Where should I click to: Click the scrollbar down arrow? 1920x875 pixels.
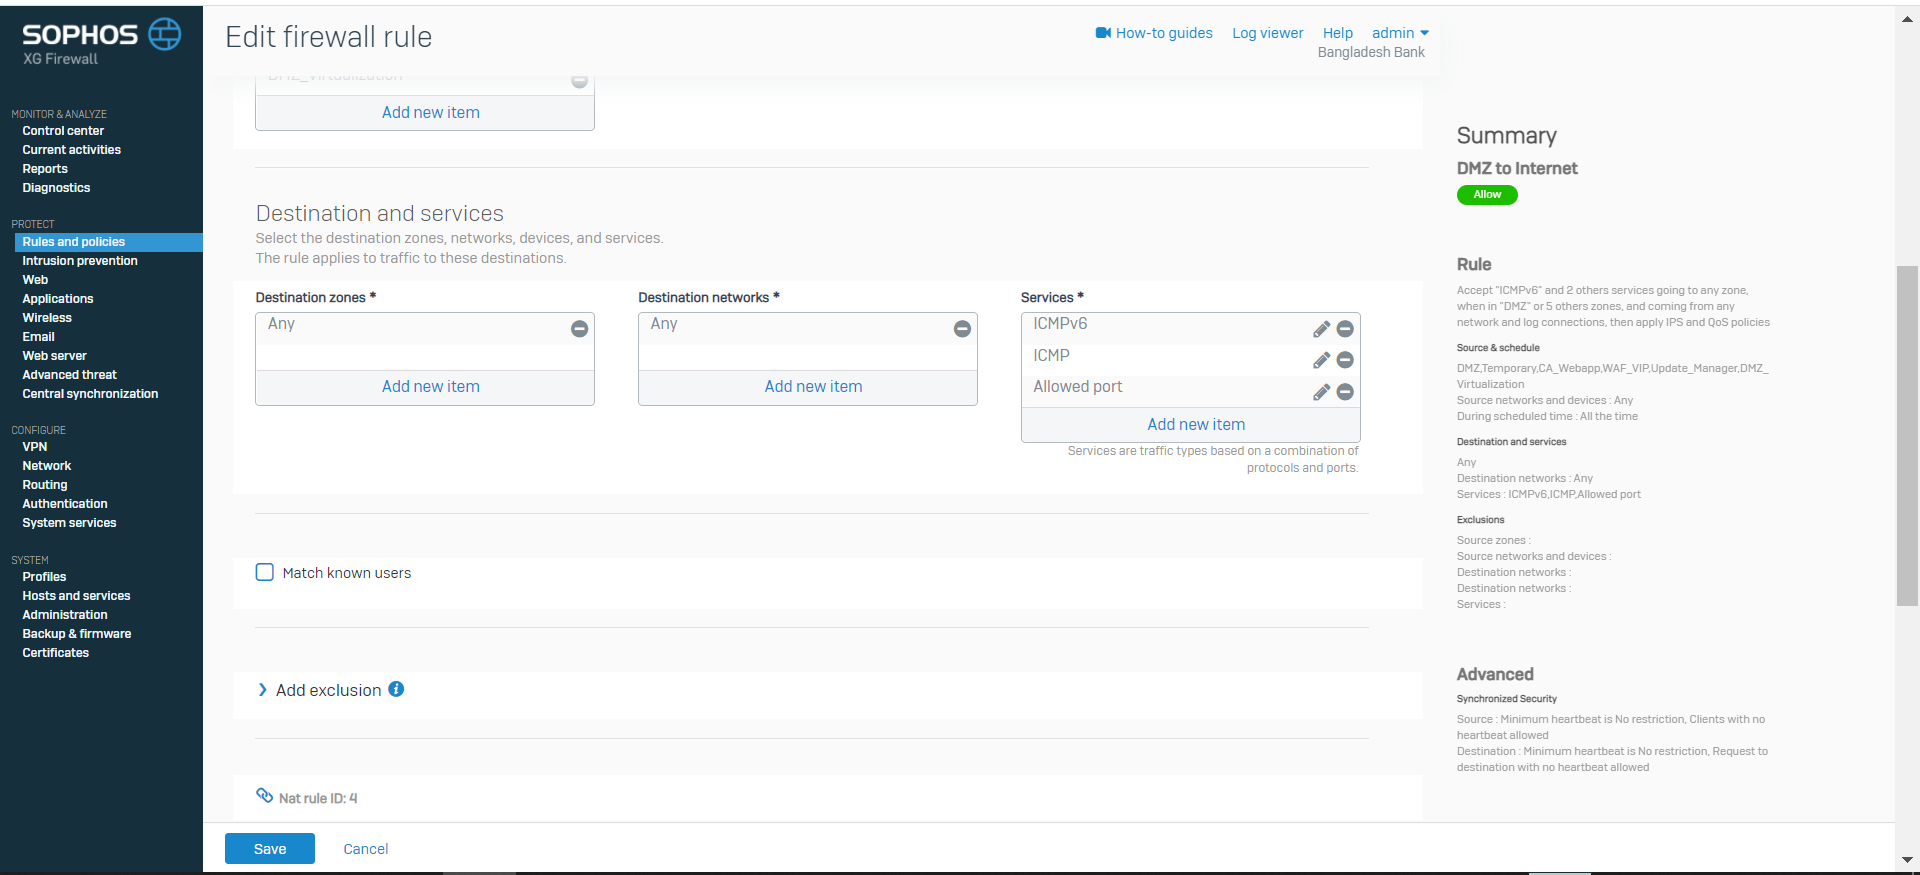coord(1907,860)
